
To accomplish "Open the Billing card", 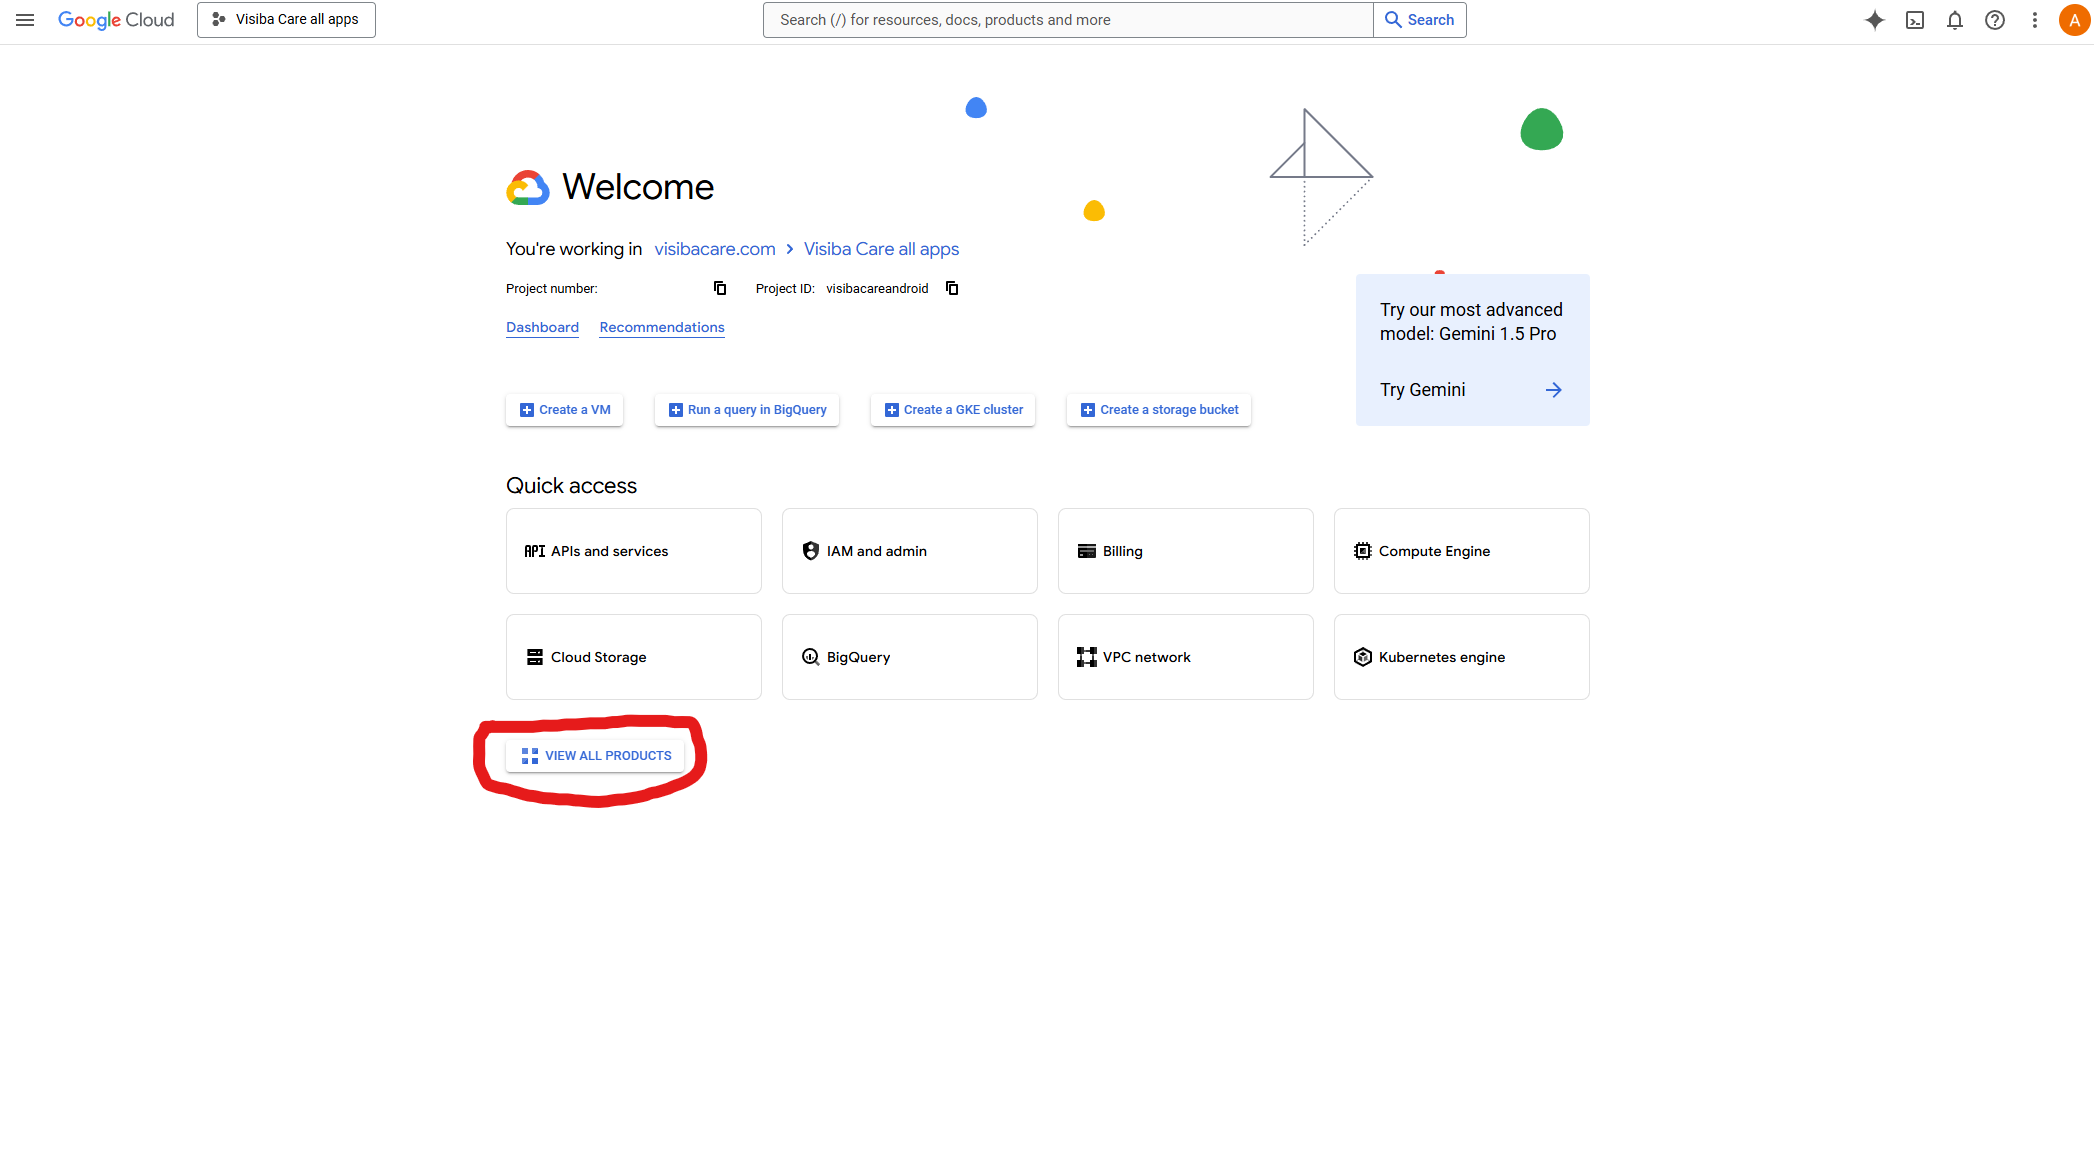I will [x=1186, y=551].
